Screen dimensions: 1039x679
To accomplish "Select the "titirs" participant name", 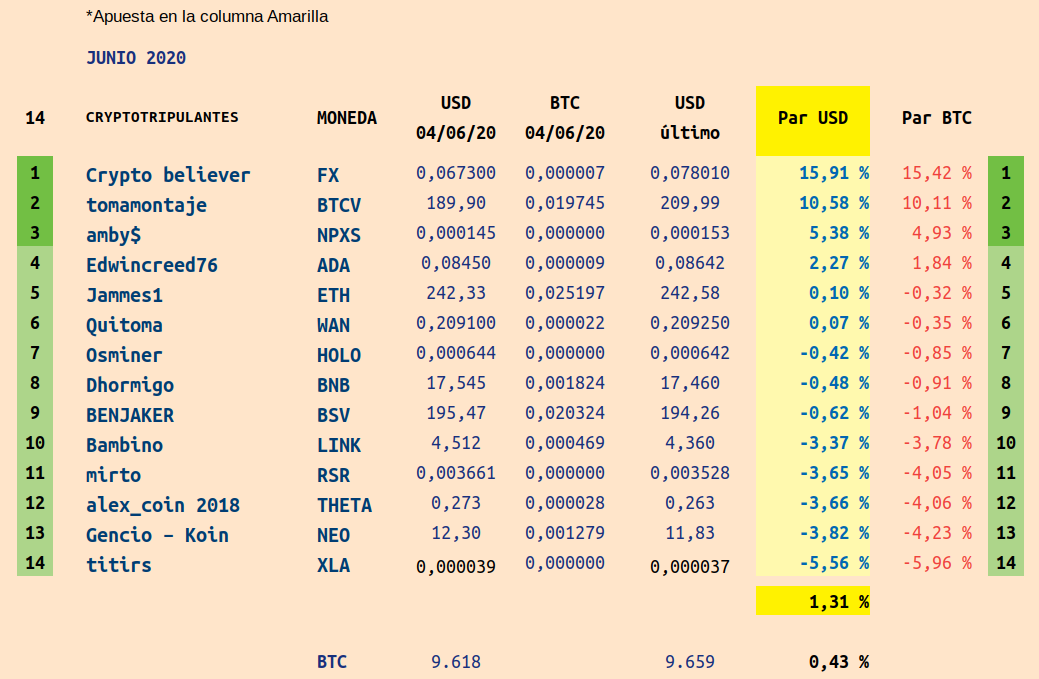I will pos(118,565).
